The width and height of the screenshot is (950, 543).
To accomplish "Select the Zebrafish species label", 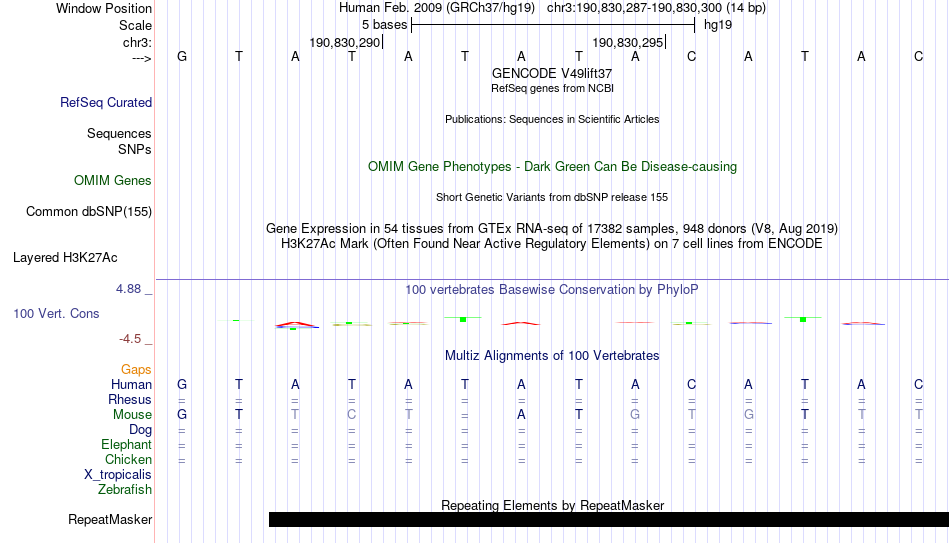I will click(125, 490).
